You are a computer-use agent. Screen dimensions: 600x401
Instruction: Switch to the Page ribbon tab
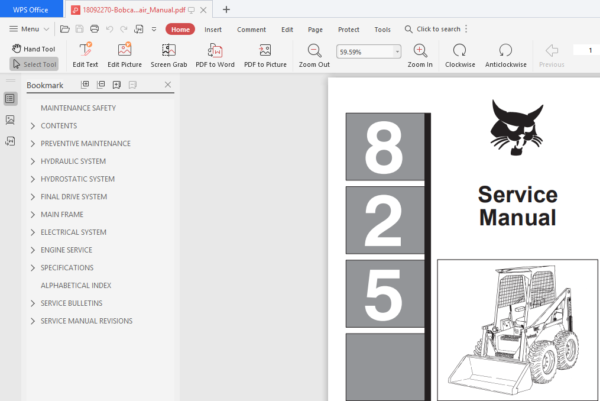315,29
